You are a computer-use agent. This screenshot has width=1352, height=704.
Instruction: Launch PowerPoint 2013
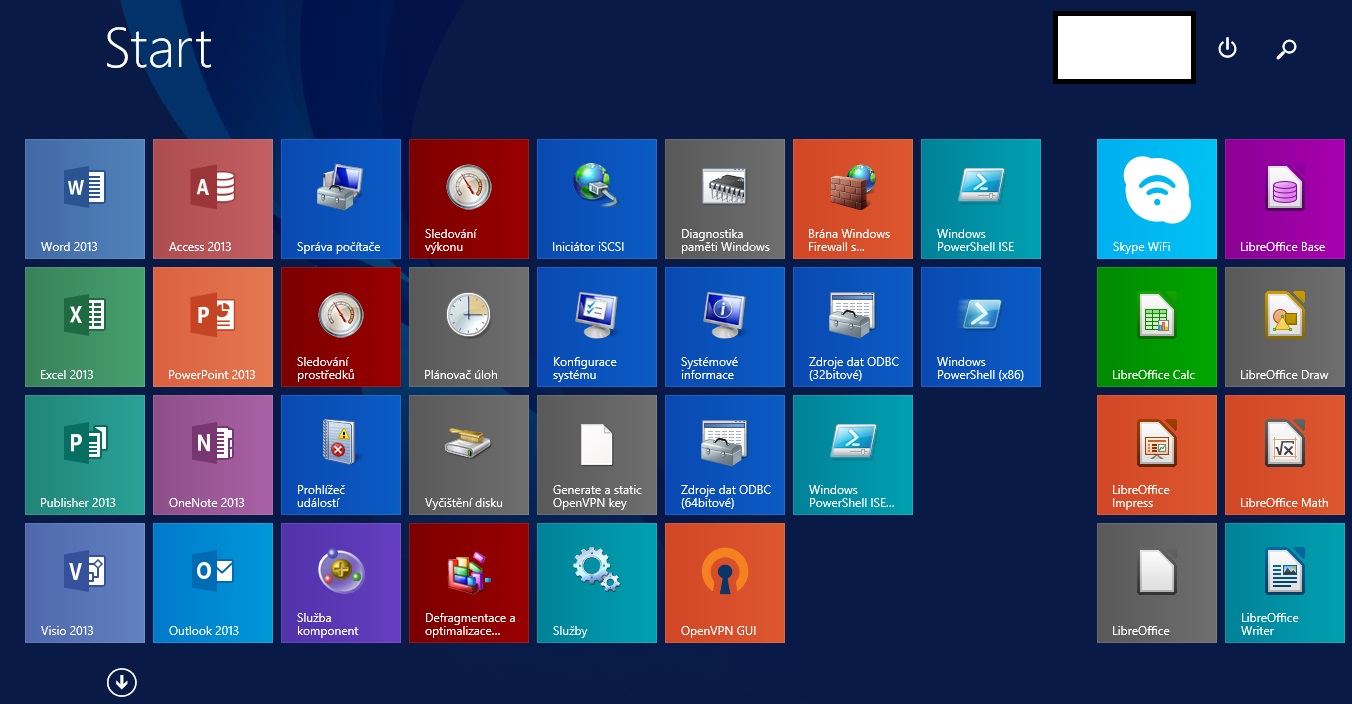[x=213, y=327]
